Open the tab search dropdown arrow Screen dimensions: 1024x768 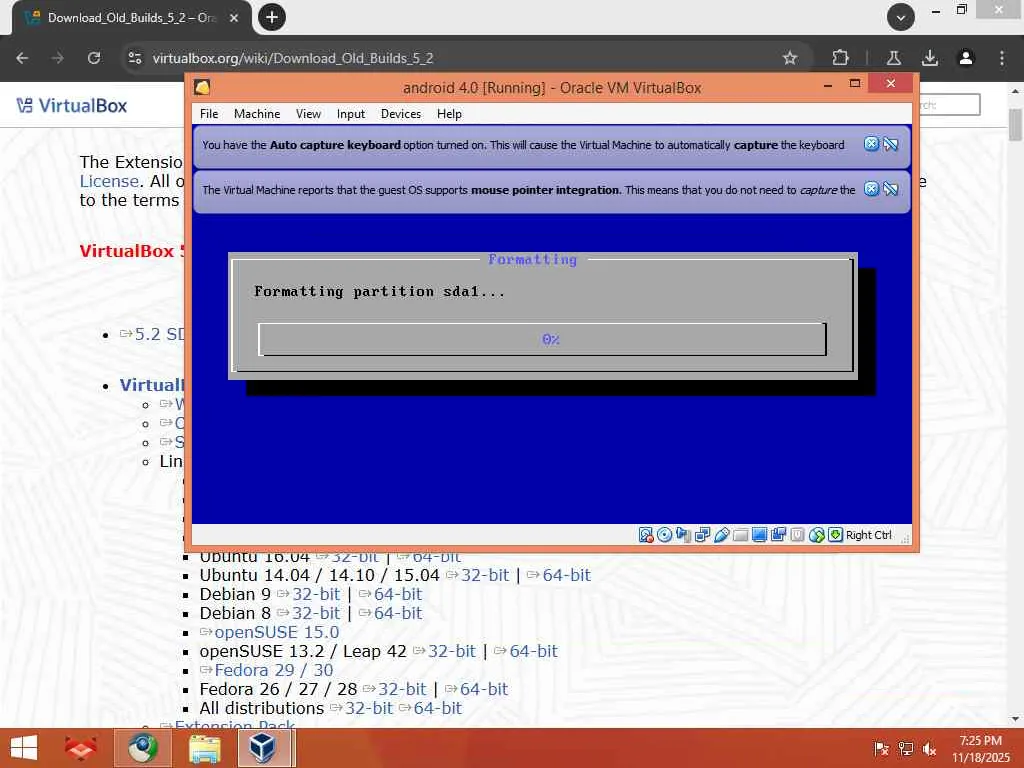point(901,18)
